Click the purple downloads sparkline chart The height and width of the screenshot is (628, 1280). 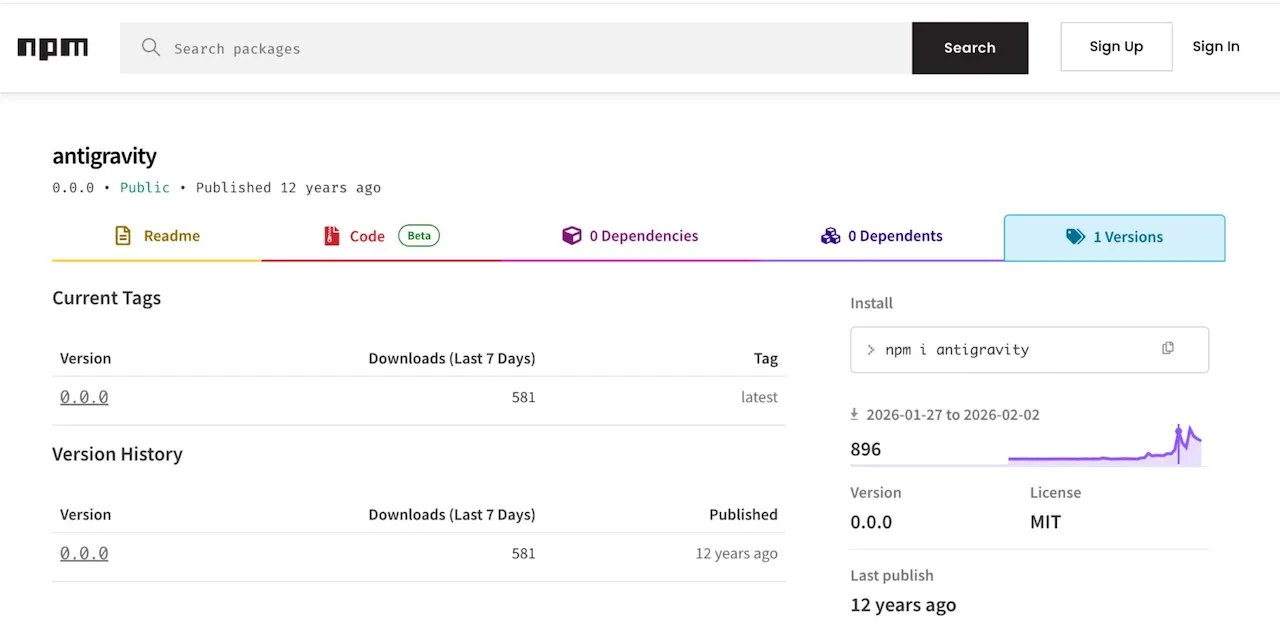tap(1104, 448)
